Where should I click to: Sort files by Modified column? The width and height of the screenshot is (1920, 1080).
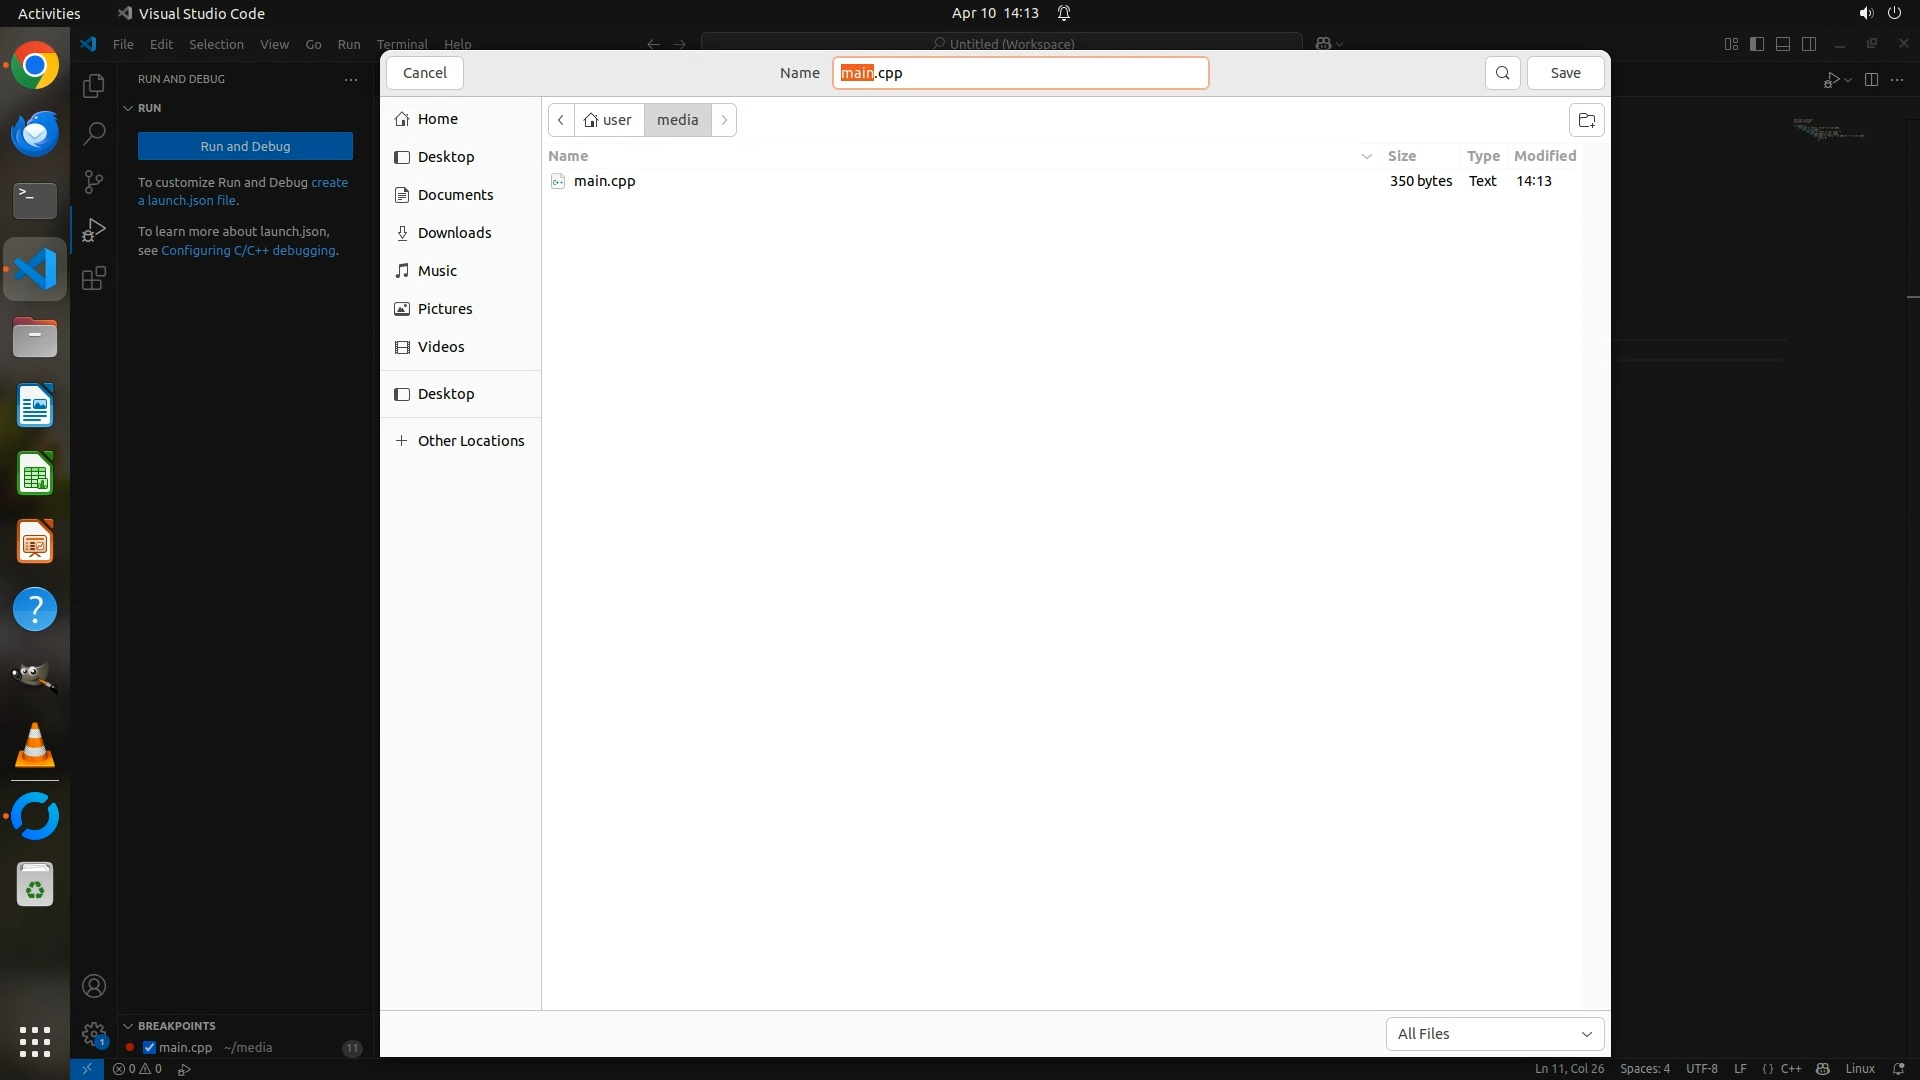(1544, 156)
